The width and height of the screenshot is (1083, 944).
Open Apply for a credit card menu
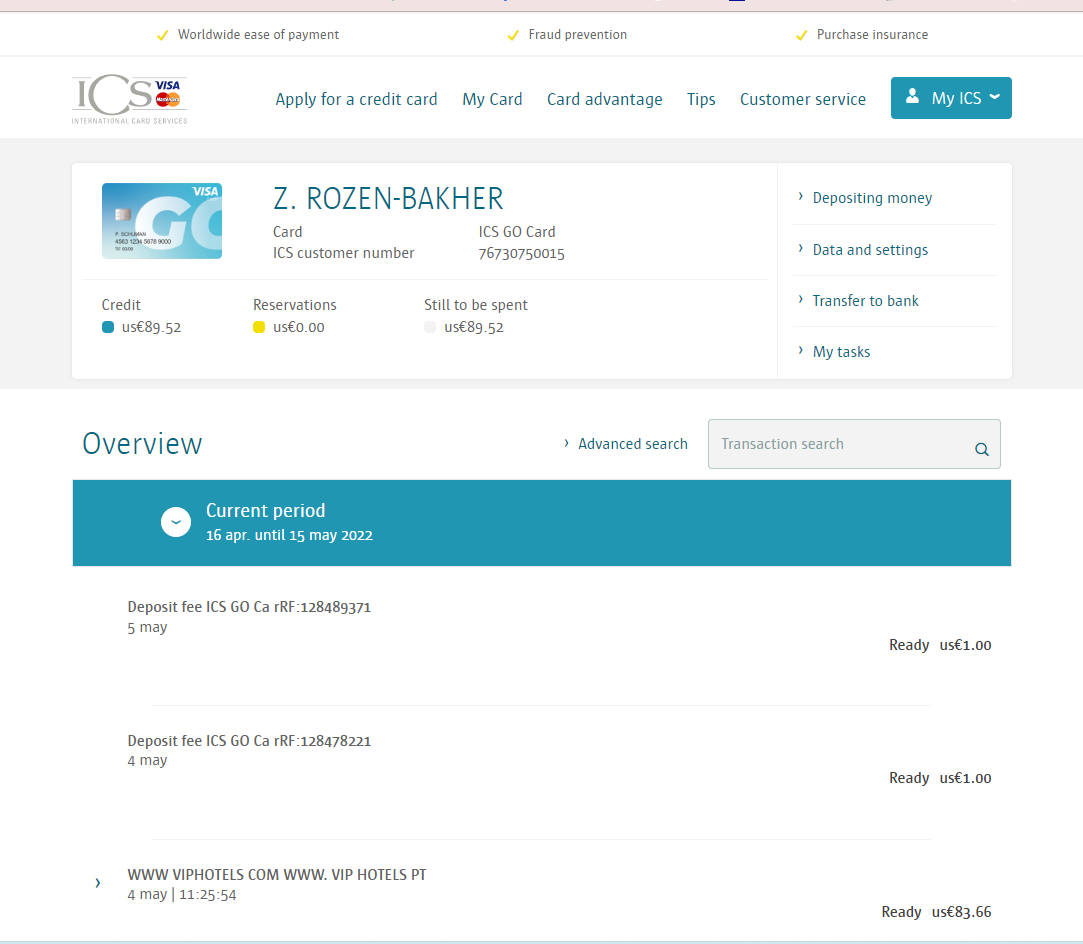point(356,99)
